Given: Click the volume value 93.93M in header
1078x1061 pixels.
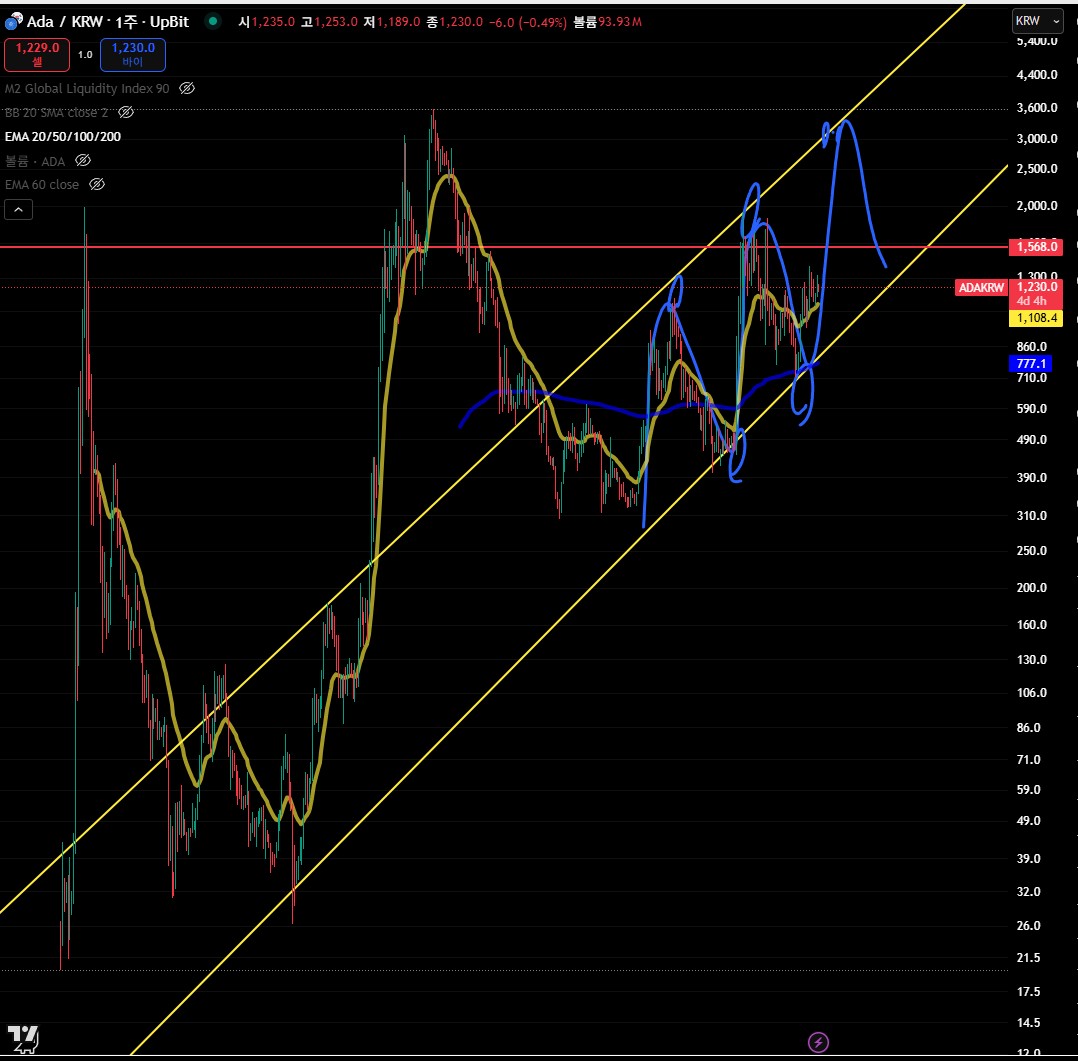Looking at the screenshot, I should (x=619, y=22).
